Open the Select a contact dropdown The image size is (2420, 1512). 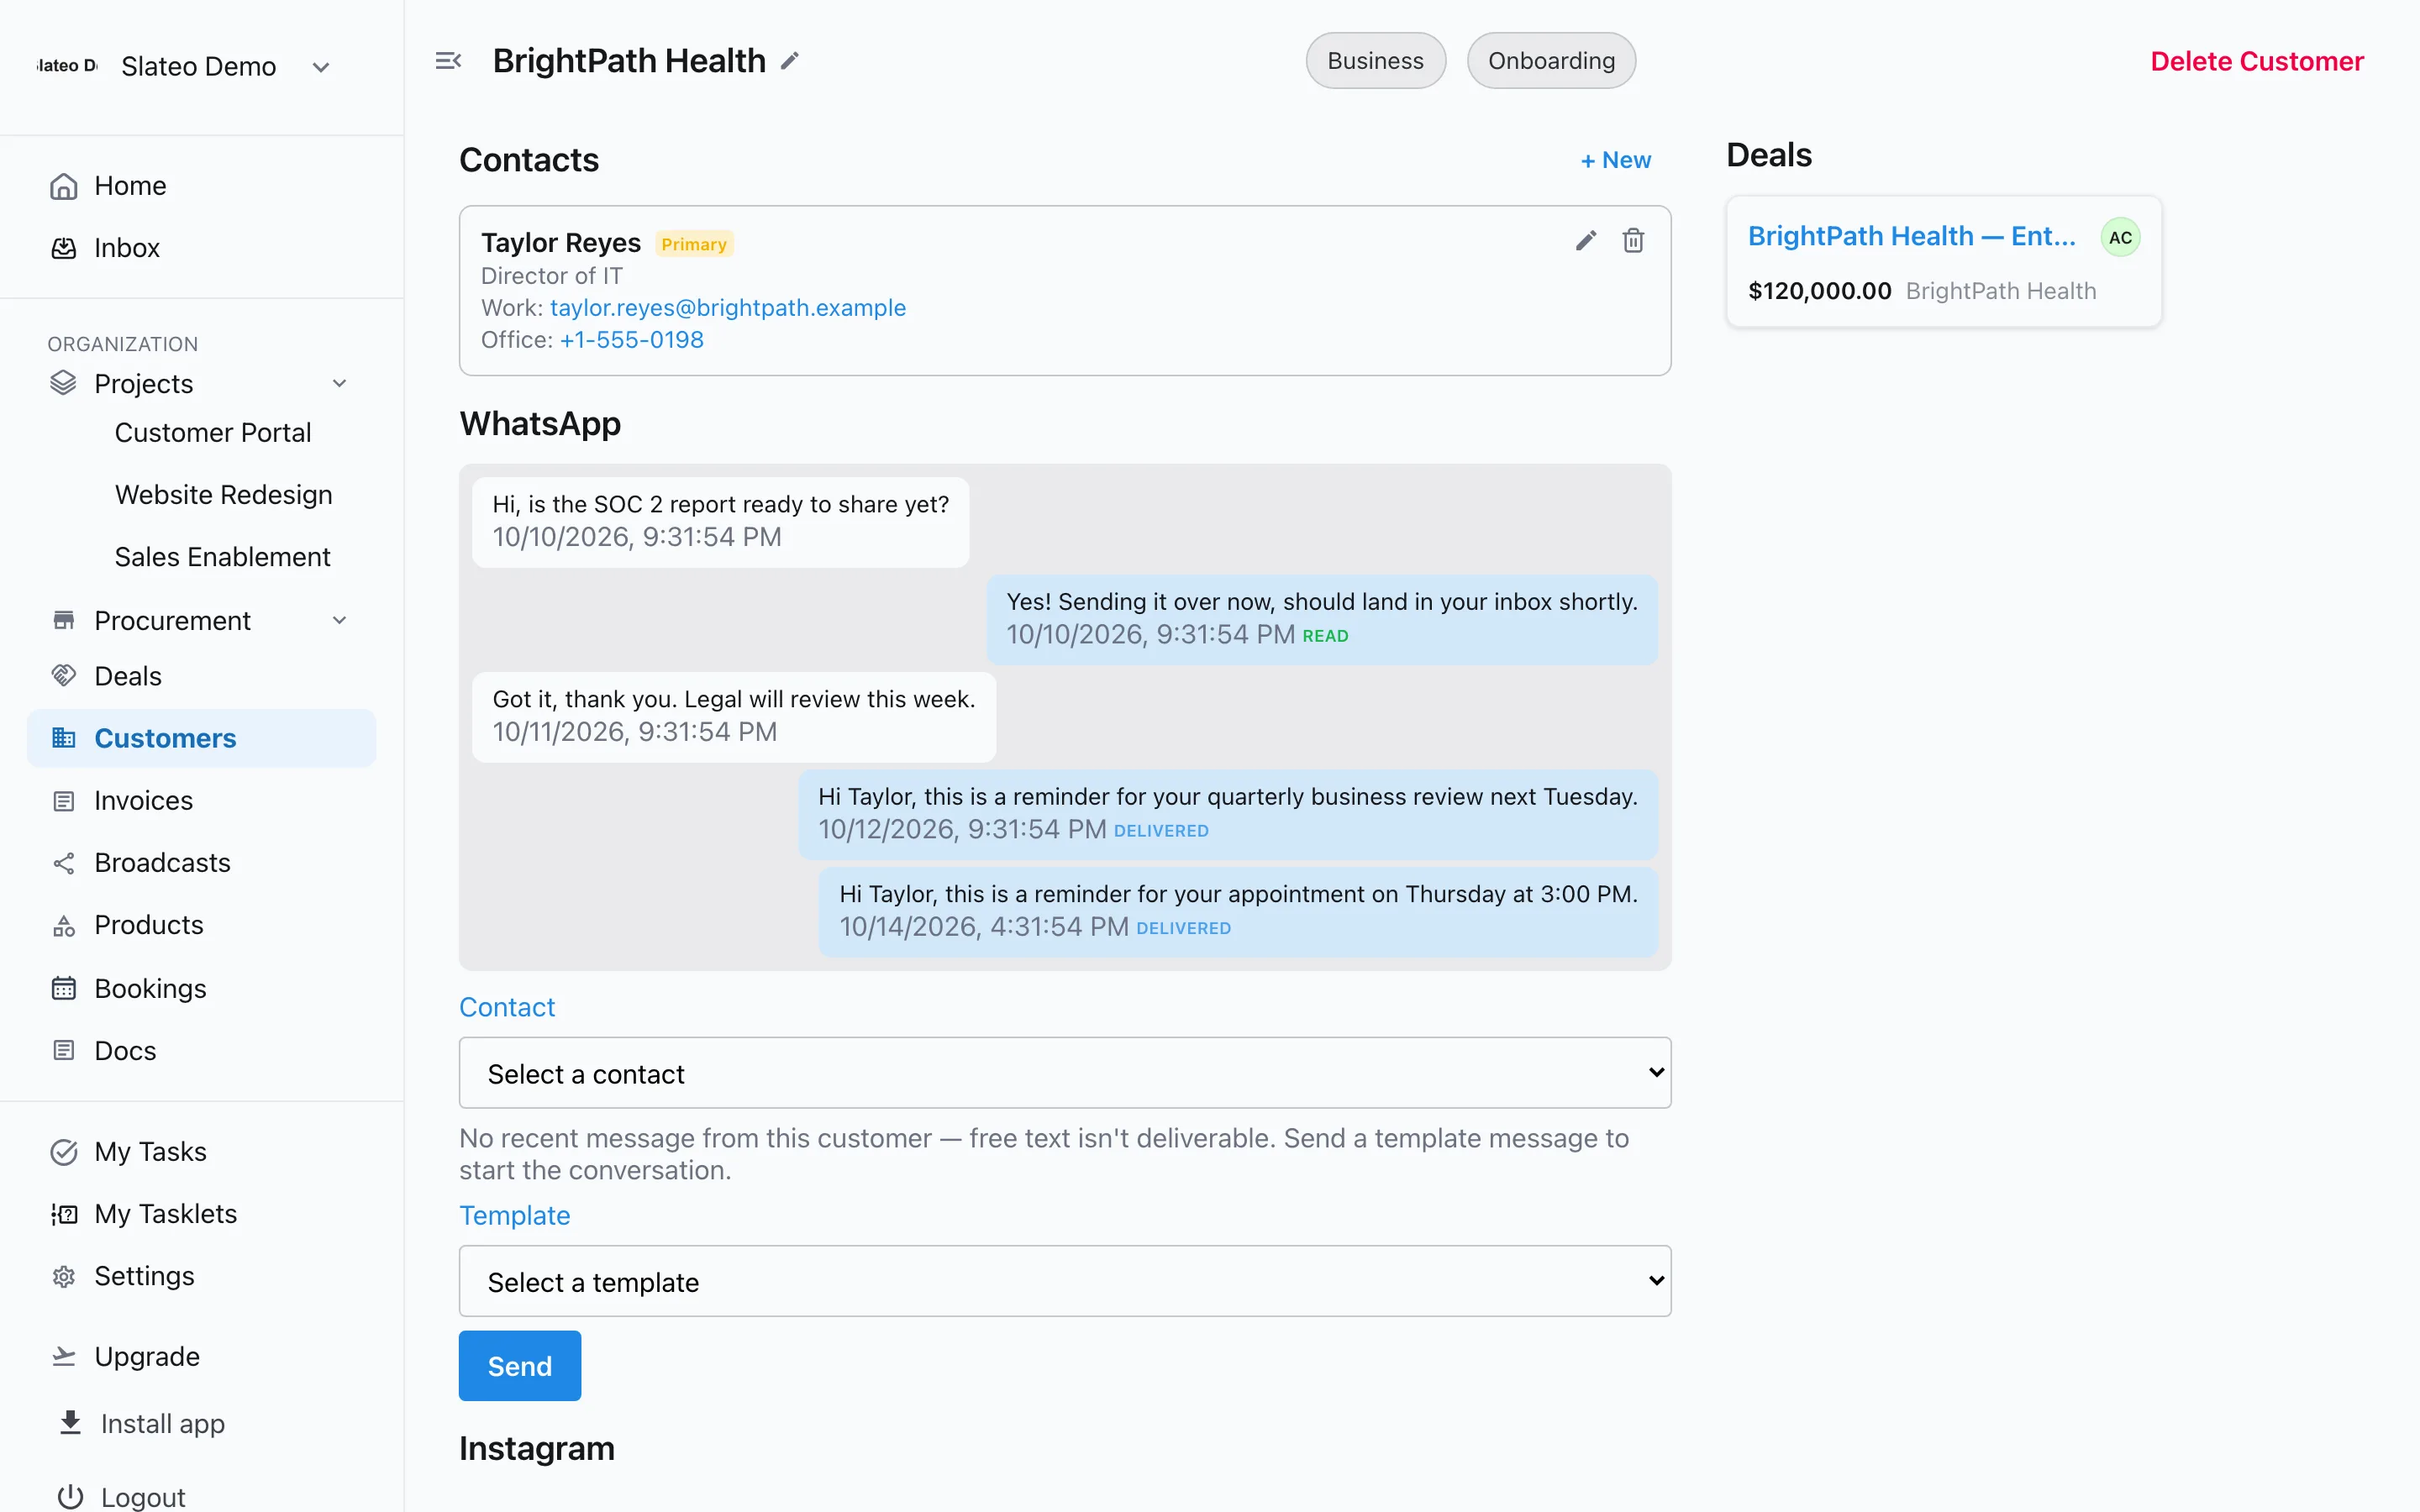tap(1065, 1072)
